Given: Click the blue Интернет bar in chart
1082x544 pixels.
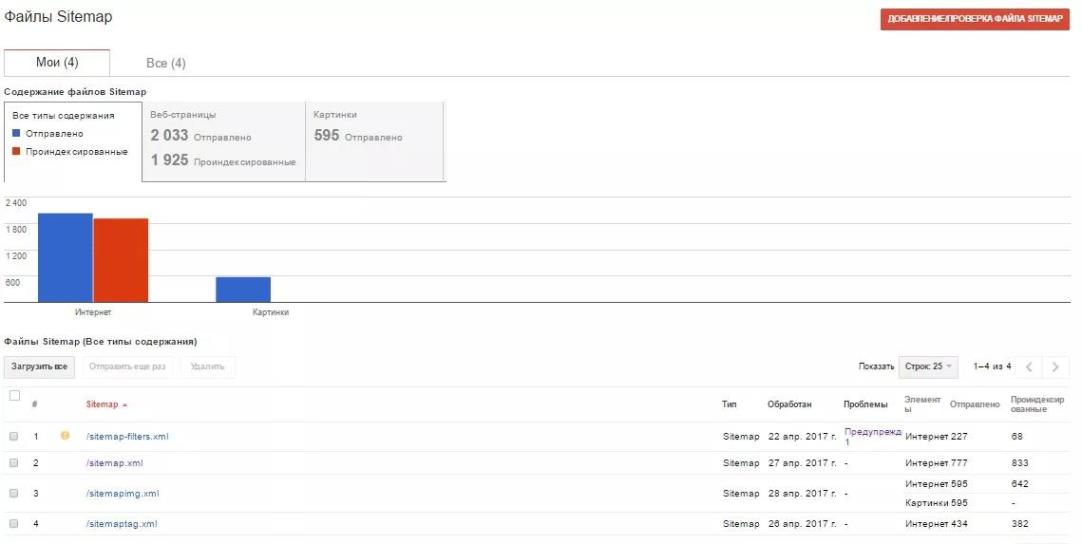Looking at the screenshot, I should click(x=65, y=258).
